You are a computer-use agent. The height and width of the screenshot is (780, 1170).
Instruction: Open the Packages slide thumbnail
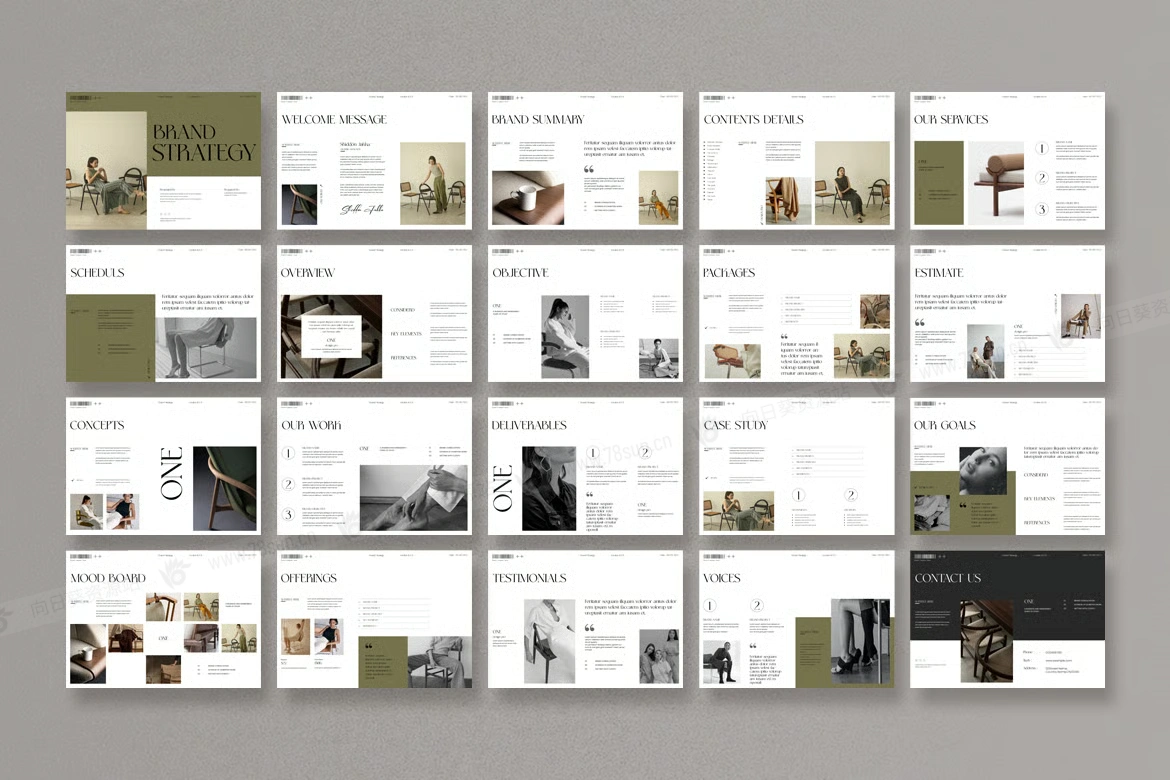pyautogui.click(x=796, y=314)
